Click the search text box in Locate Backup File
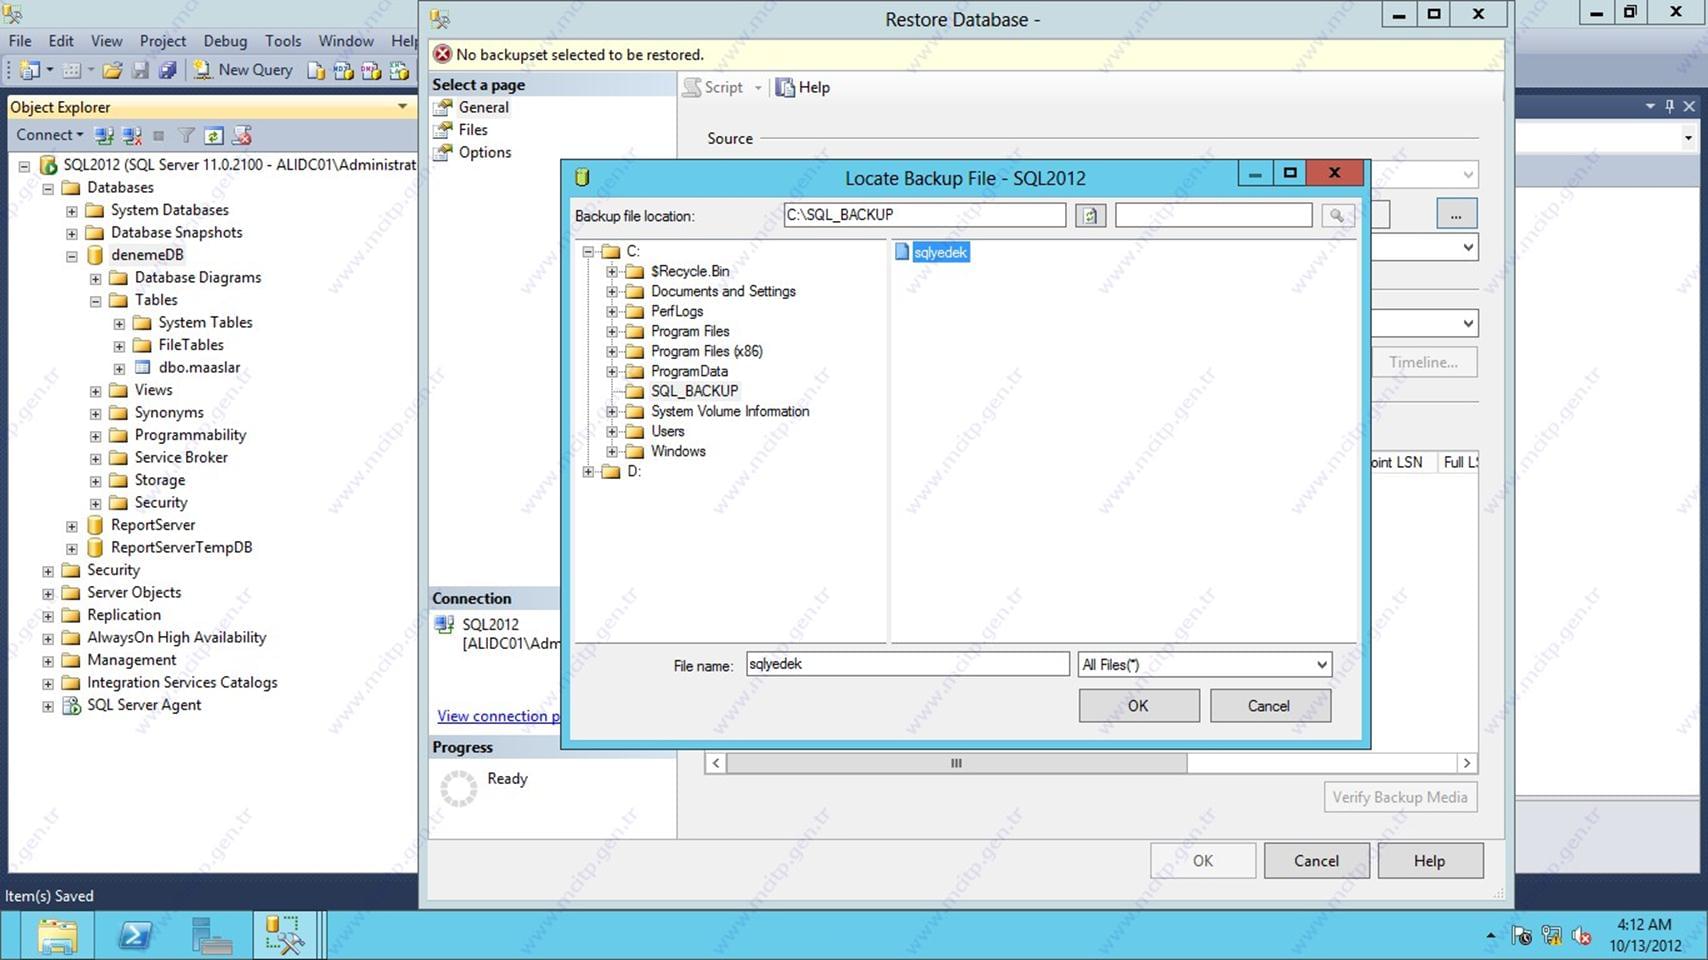 pos(1213,215)
